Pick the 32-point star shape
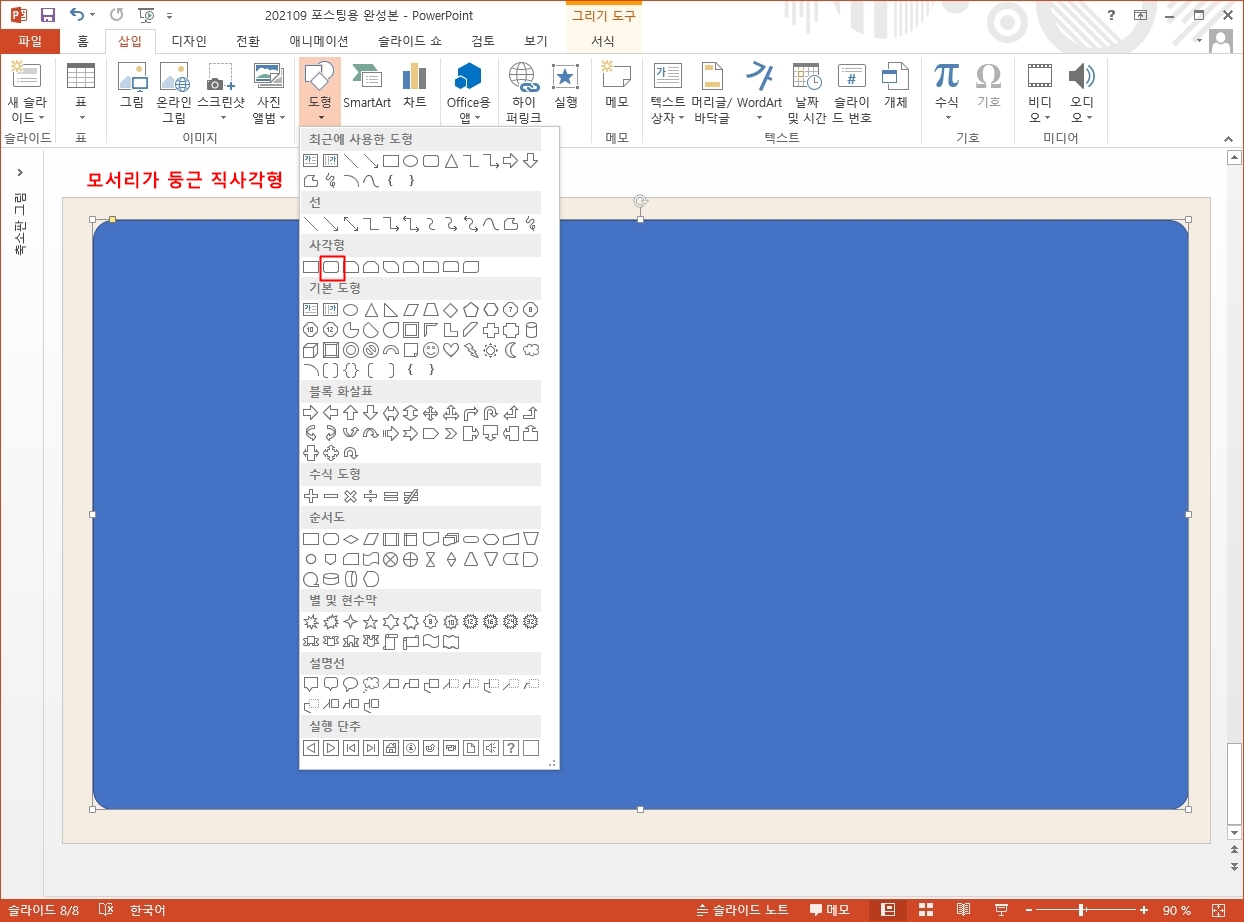This screenshot has width=1244, height=922. (531, 622)
